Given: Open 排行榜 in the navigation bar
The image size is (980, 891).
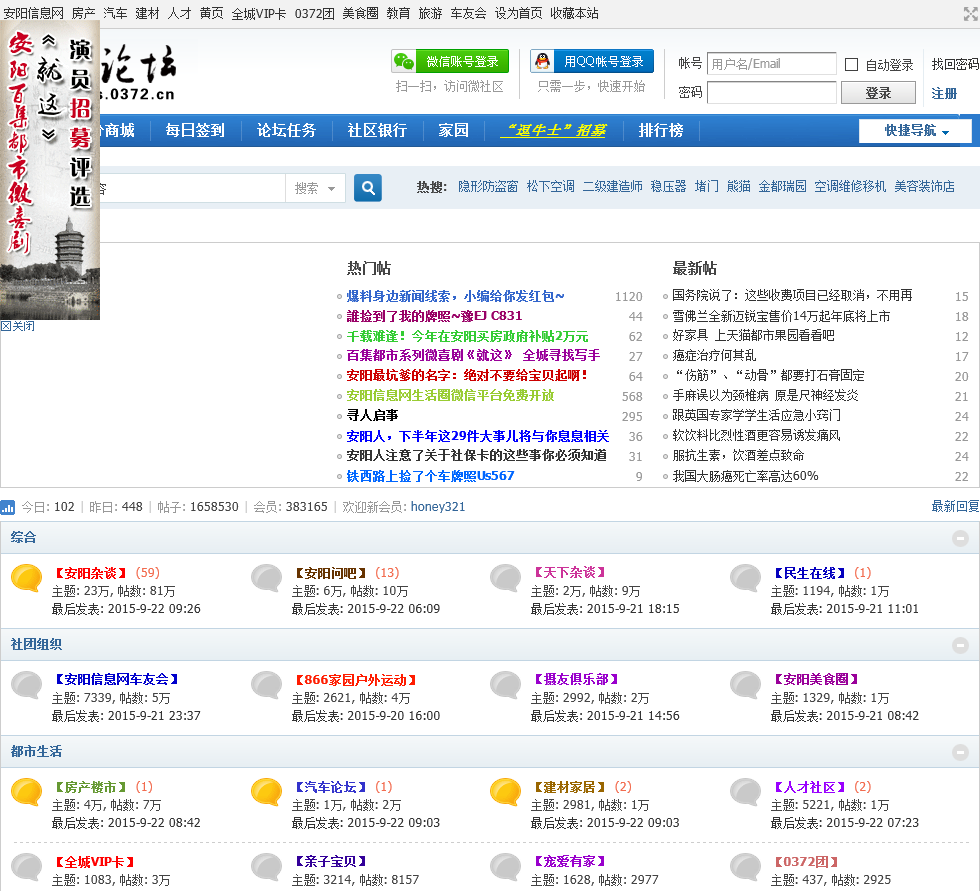Looking at the screenshot, I should (661, 130).
